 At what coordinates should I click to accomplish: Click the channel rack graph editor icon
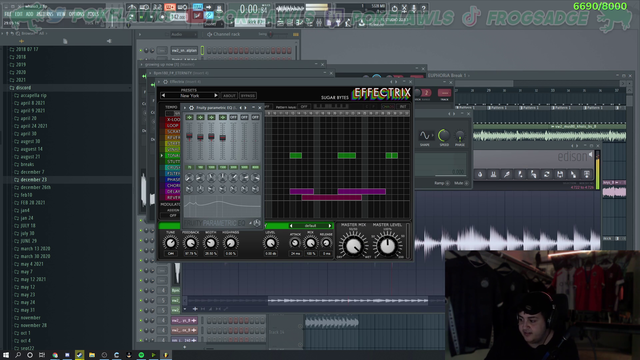point(296,34)
